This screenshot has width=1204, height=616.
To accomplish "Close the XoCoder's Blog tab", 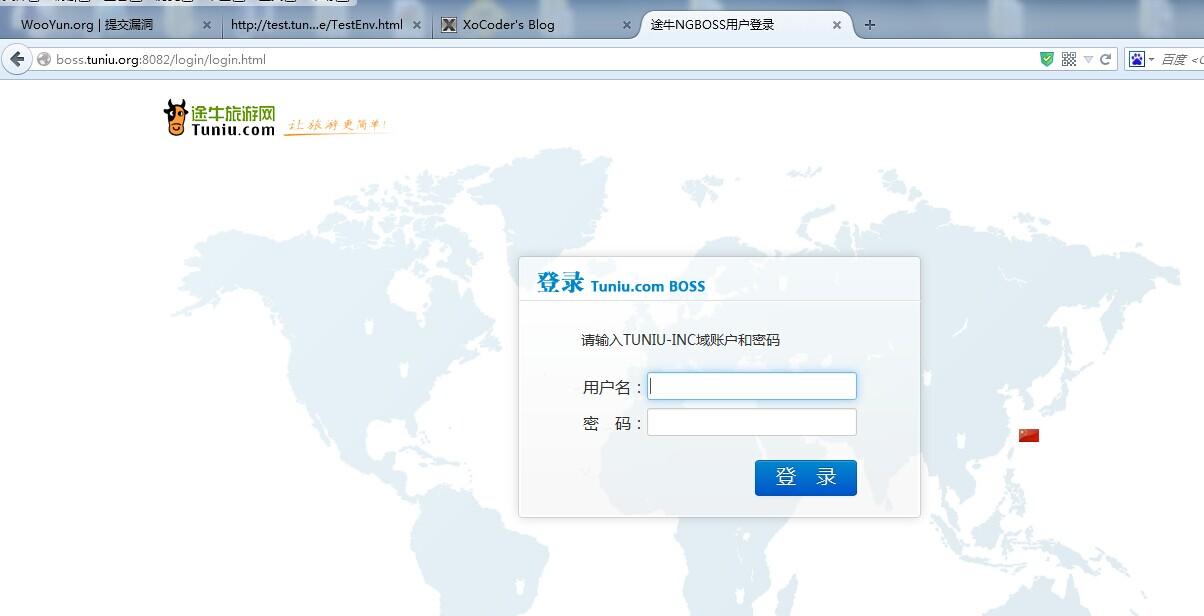I will pyautogui.click(x=627, y=25).
